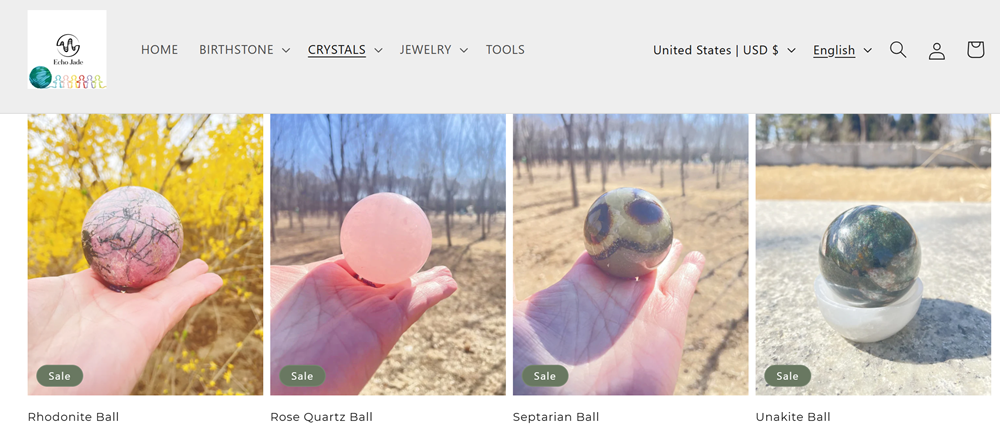Viewport: 1000px width, 434px height.
Task: Open the shopping cart icon
Action: click(x=975, y=50)
